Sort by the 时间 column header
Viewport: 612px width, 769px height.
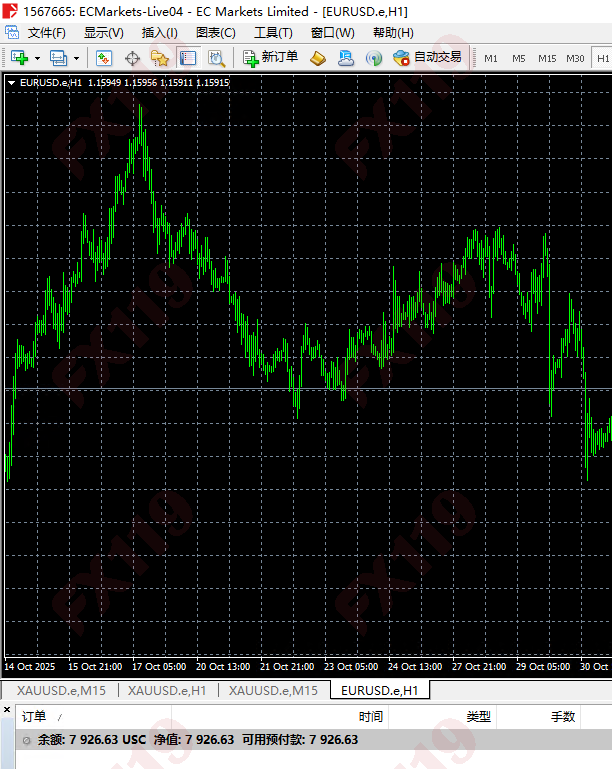(371, 716)
